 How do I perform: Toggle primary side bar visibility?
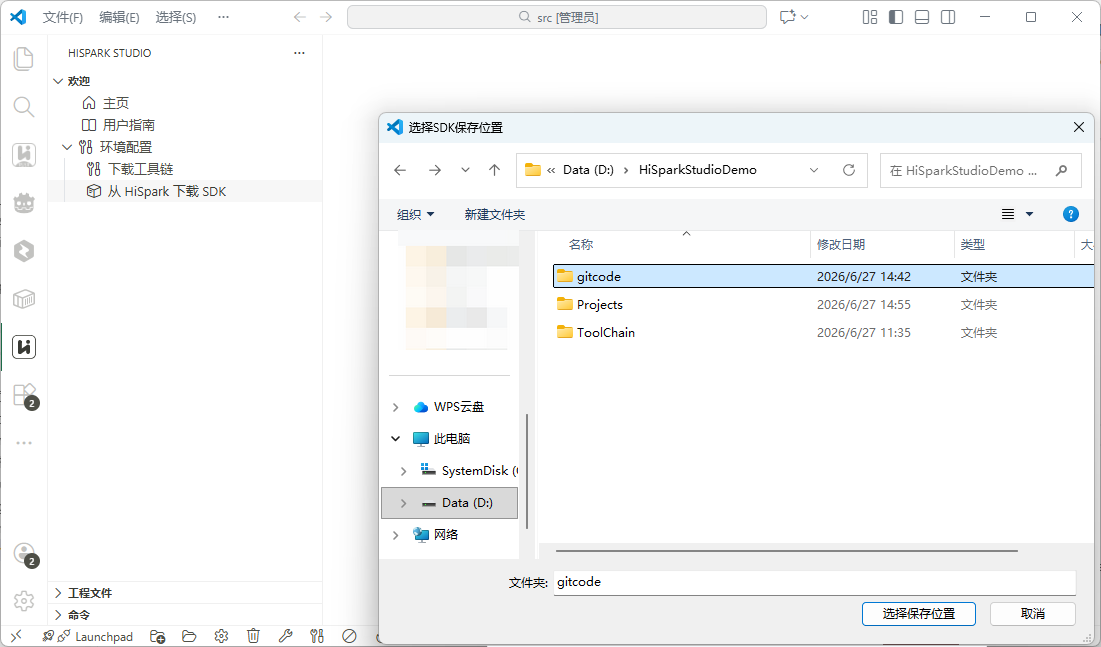896,17
